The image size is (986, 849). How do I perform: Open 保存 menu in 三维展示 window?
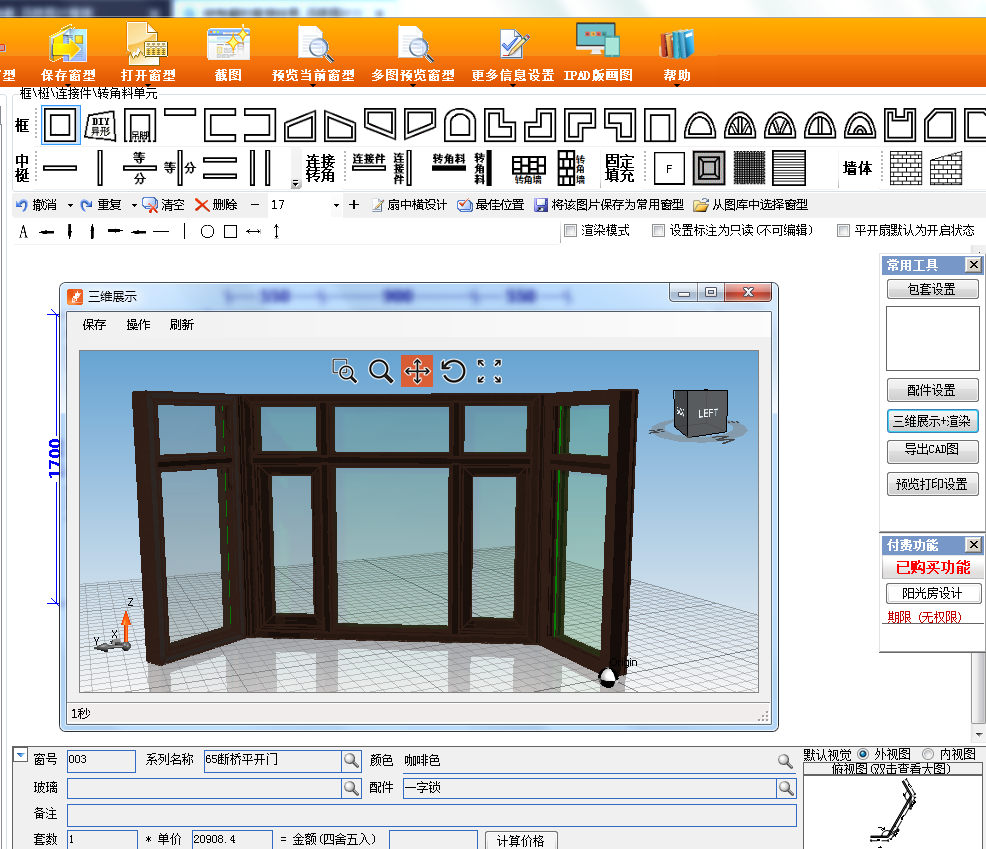pos(94,325)
